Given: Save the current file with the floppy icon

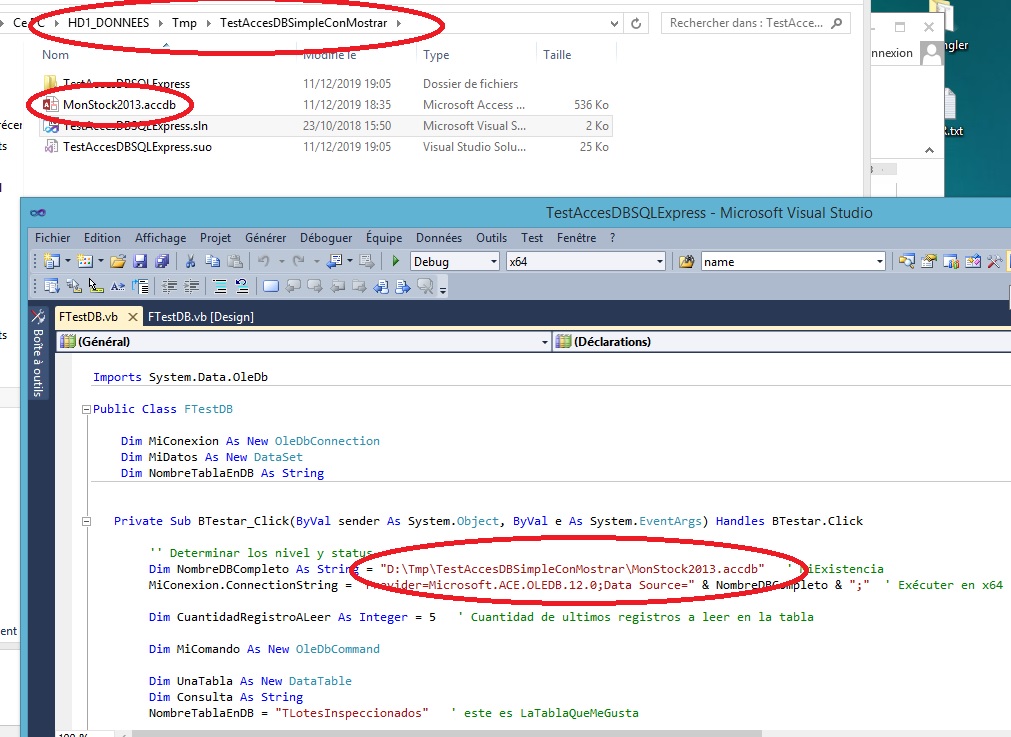Looking at the screenshot, I should coord(140,261).
